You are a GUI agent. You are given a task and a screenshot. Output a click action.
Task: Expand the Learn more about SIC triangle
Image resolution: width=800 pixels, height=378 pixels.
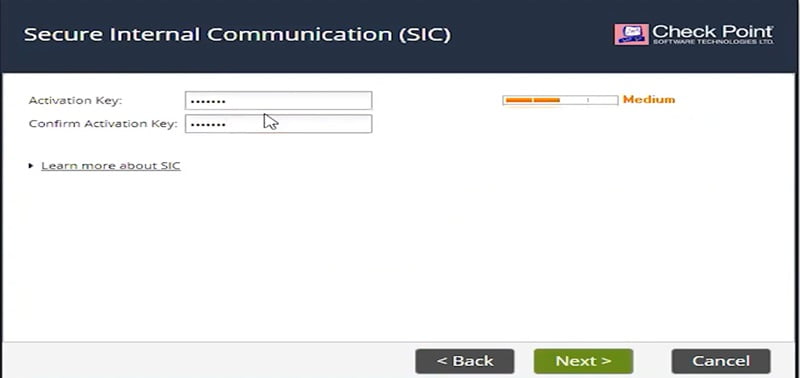pyautogui.click(x=31, y=166)
